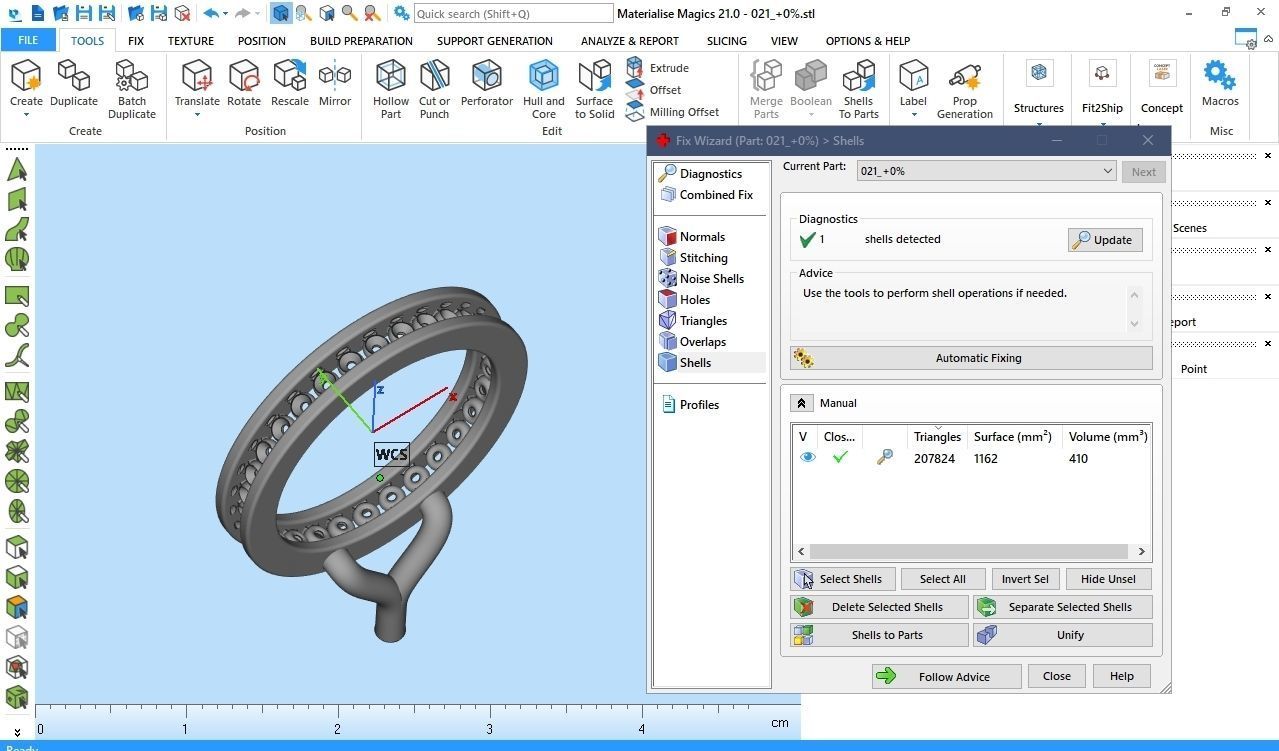Click Delete Selected Shells button
1279x751 pixels.
[x=880, y=607]
